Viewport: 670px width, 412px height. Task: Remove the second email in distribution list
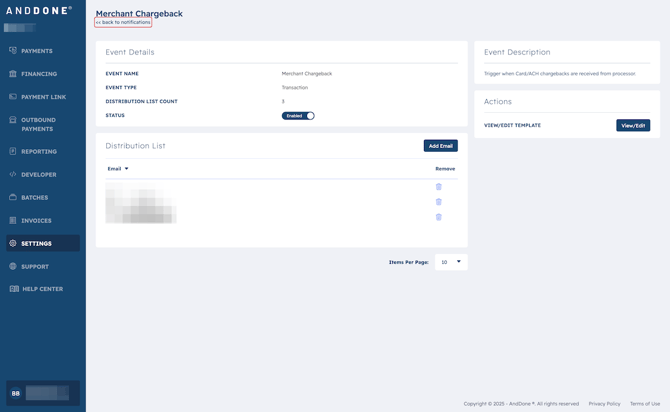pos(438,202)
